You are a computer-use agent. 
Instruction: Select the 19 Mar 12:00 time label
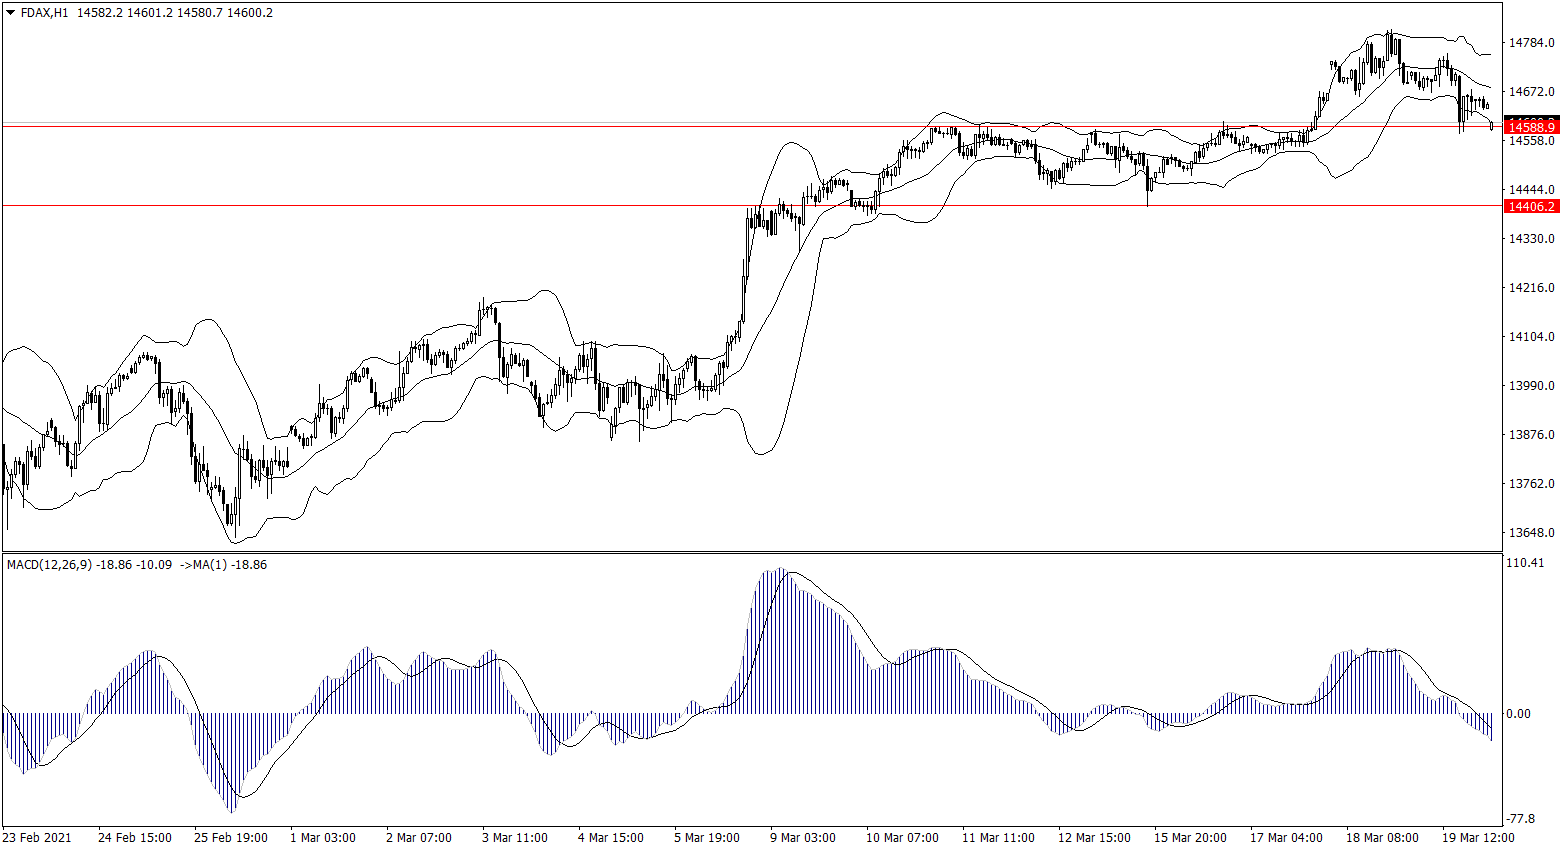(1477, 838)
